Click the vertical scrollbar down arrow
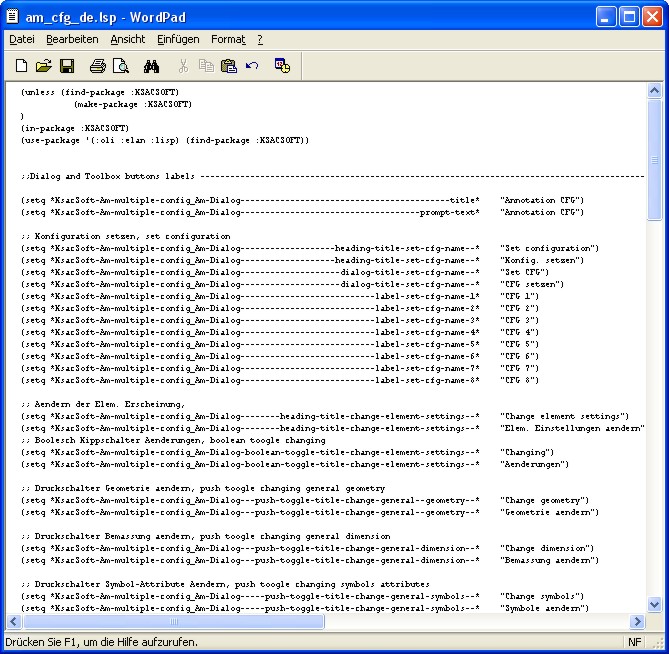This screenshot has width=669, height=654. click(654, 604)
